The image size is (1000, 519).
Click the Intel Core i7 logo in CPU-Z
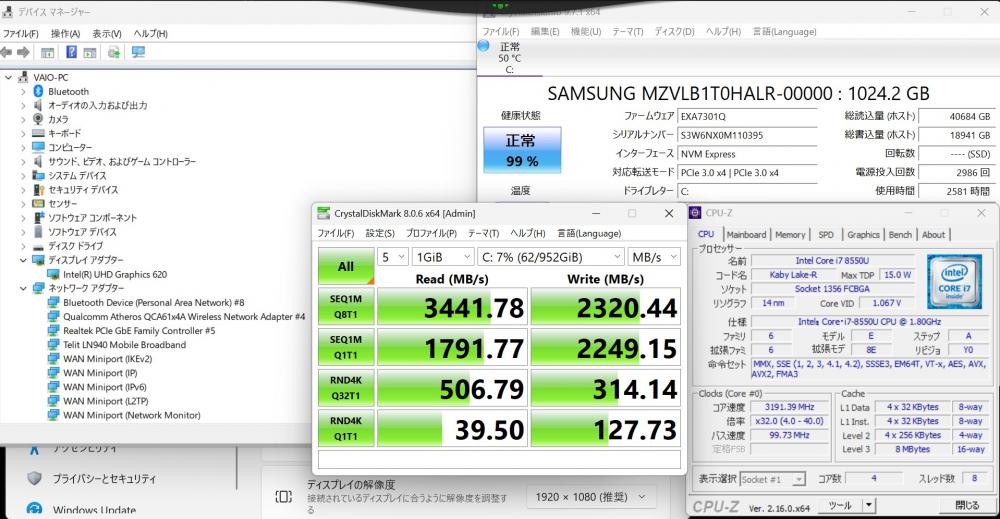pyautogui.click(x=954, y=281)
